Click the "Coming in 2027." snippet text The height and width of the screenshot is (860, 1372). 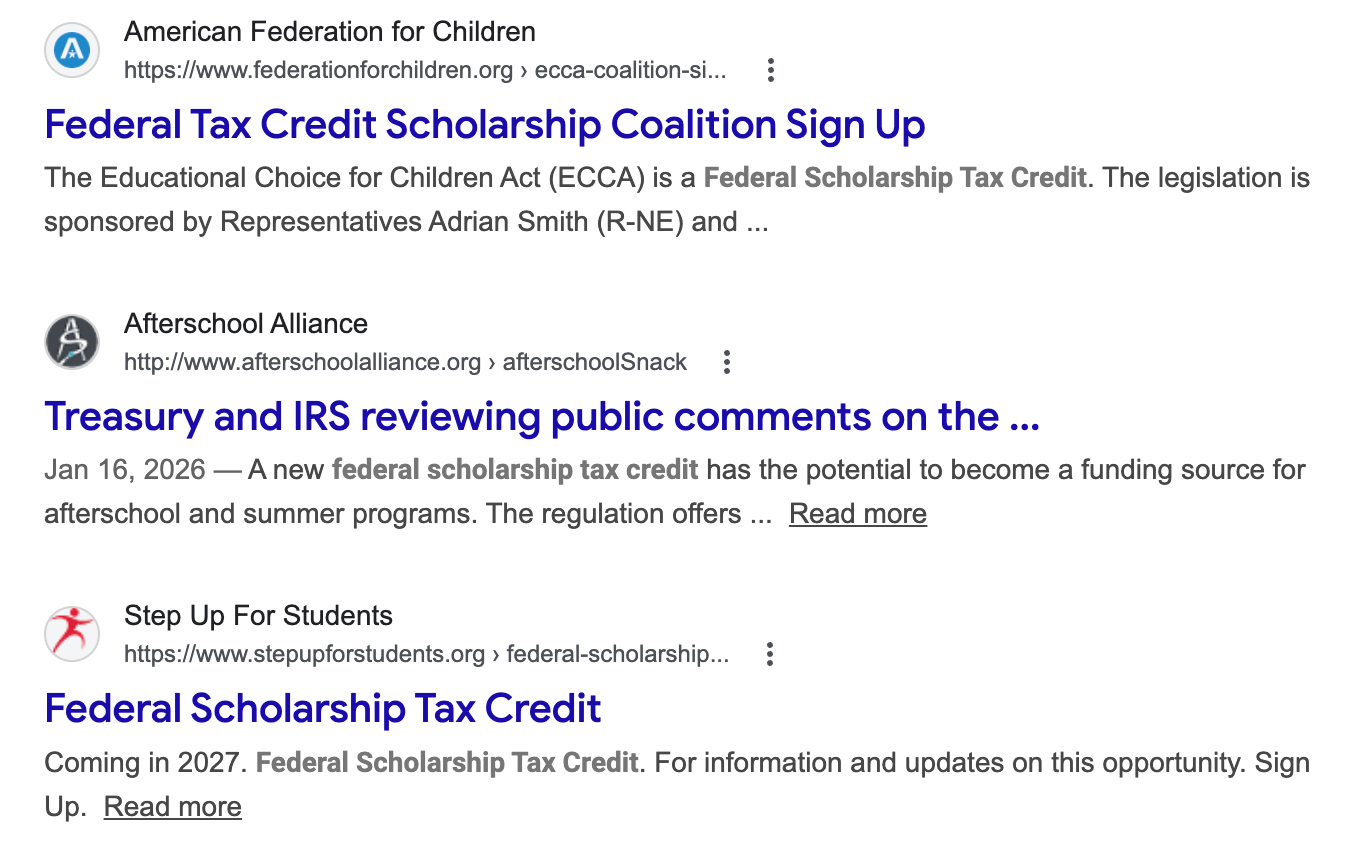click(x=145, y=763)
